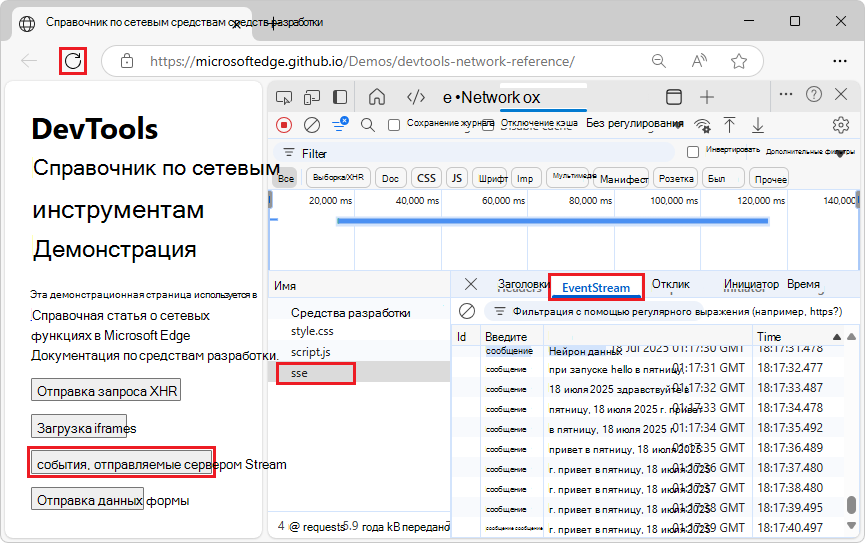Filter requests by Img type
This screenshot has width=865, height=543.
[525, 178]
